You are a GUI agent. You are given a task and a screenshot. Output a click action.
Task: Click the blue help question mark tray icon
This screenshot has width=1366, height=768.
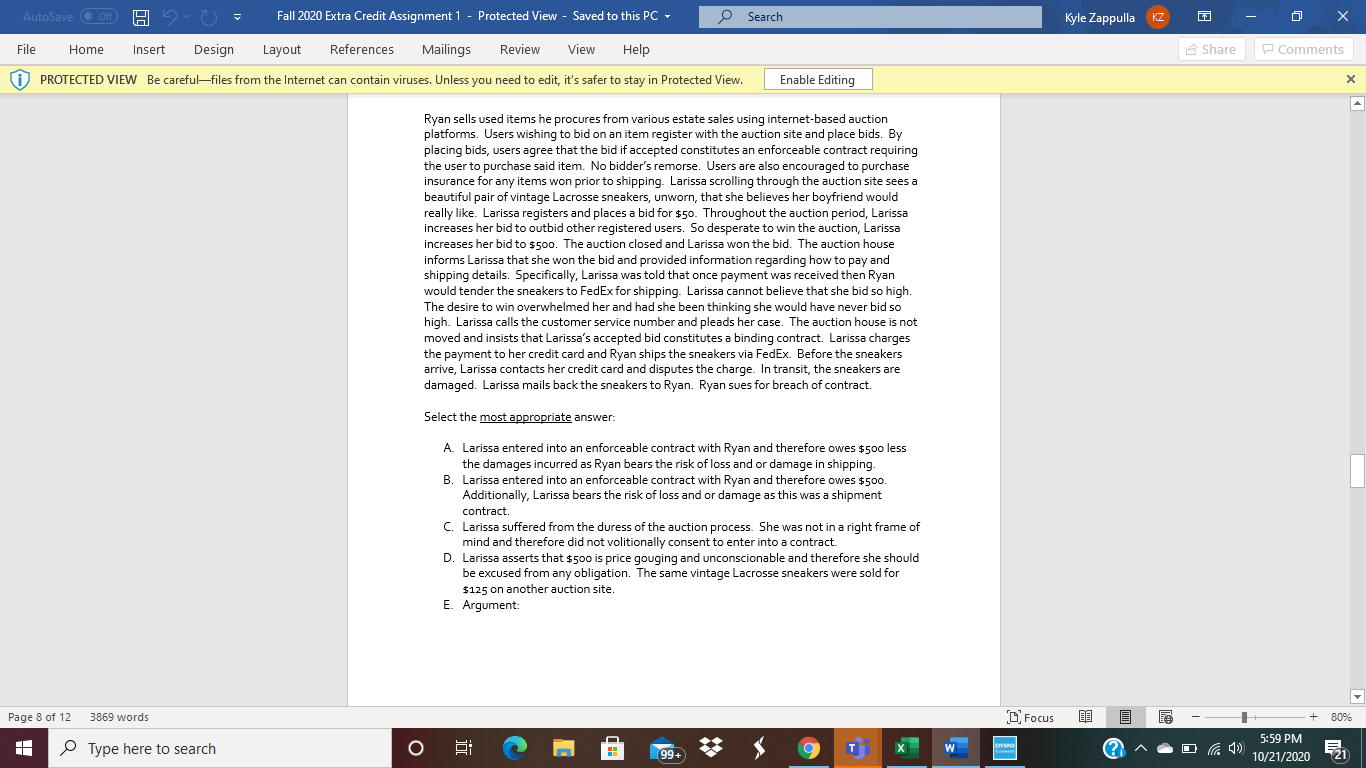1112,748
